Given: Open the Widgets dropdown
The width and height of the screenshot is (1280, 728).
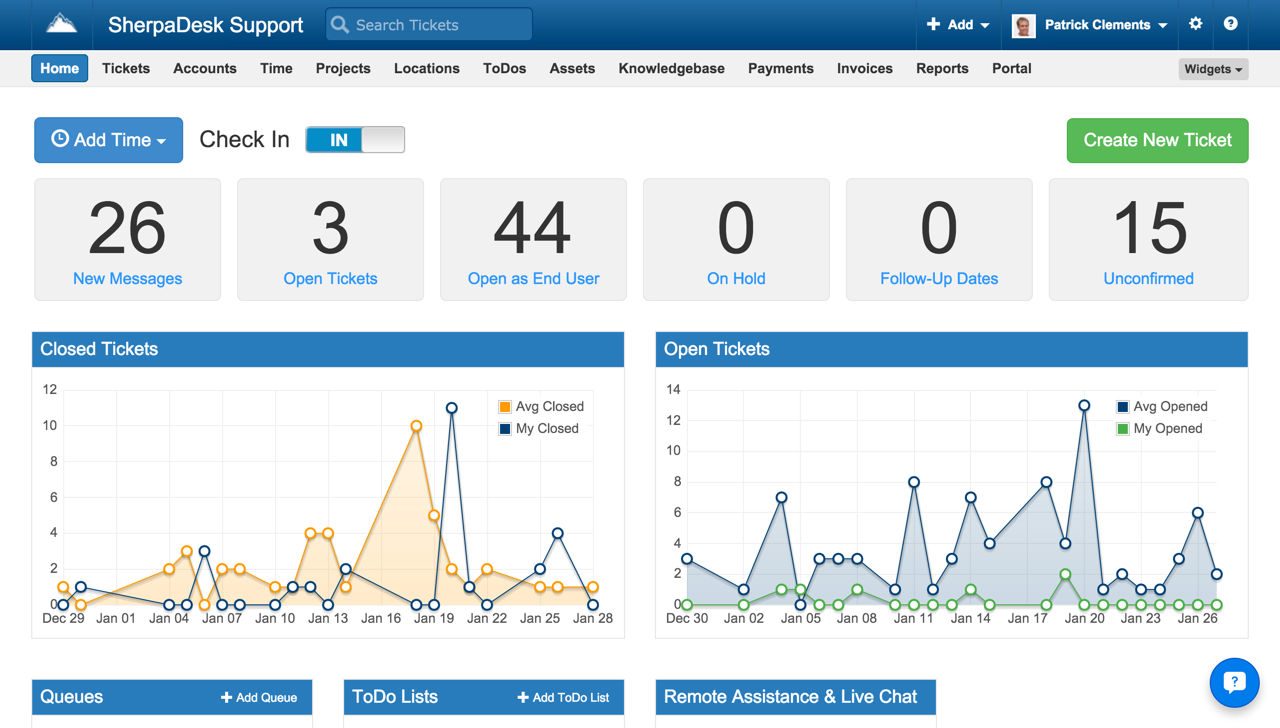Looking at the screenshot, I should click(1213, 69).
